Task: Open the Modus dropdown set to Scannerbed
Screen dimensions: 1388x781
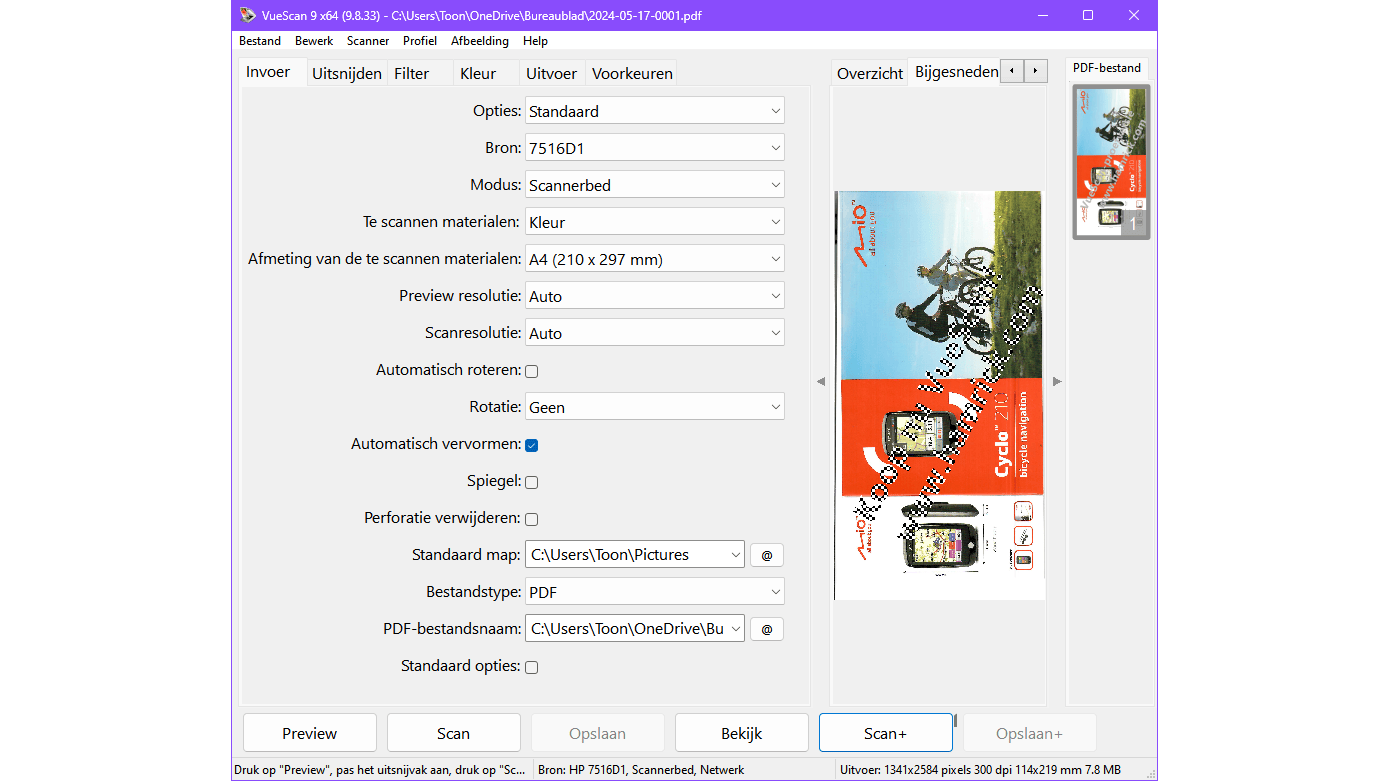Action: 655,185
